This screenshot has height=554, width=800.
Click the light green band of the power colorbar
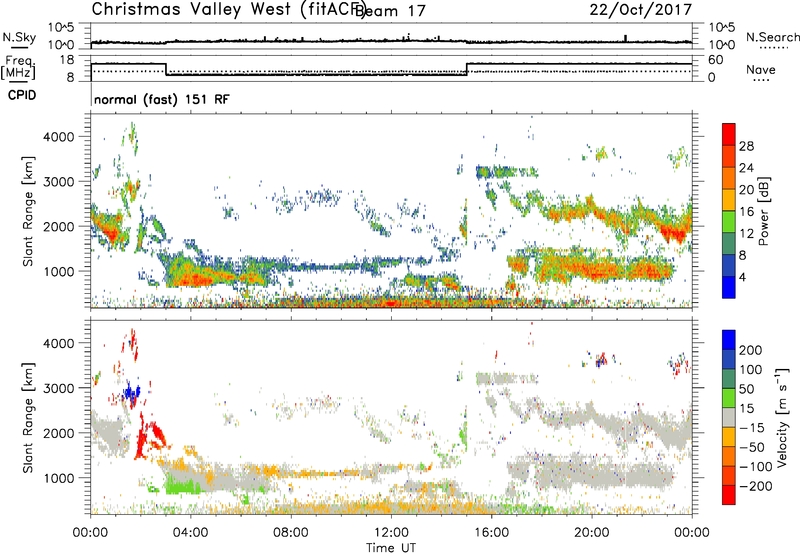[x=729, y=221]
